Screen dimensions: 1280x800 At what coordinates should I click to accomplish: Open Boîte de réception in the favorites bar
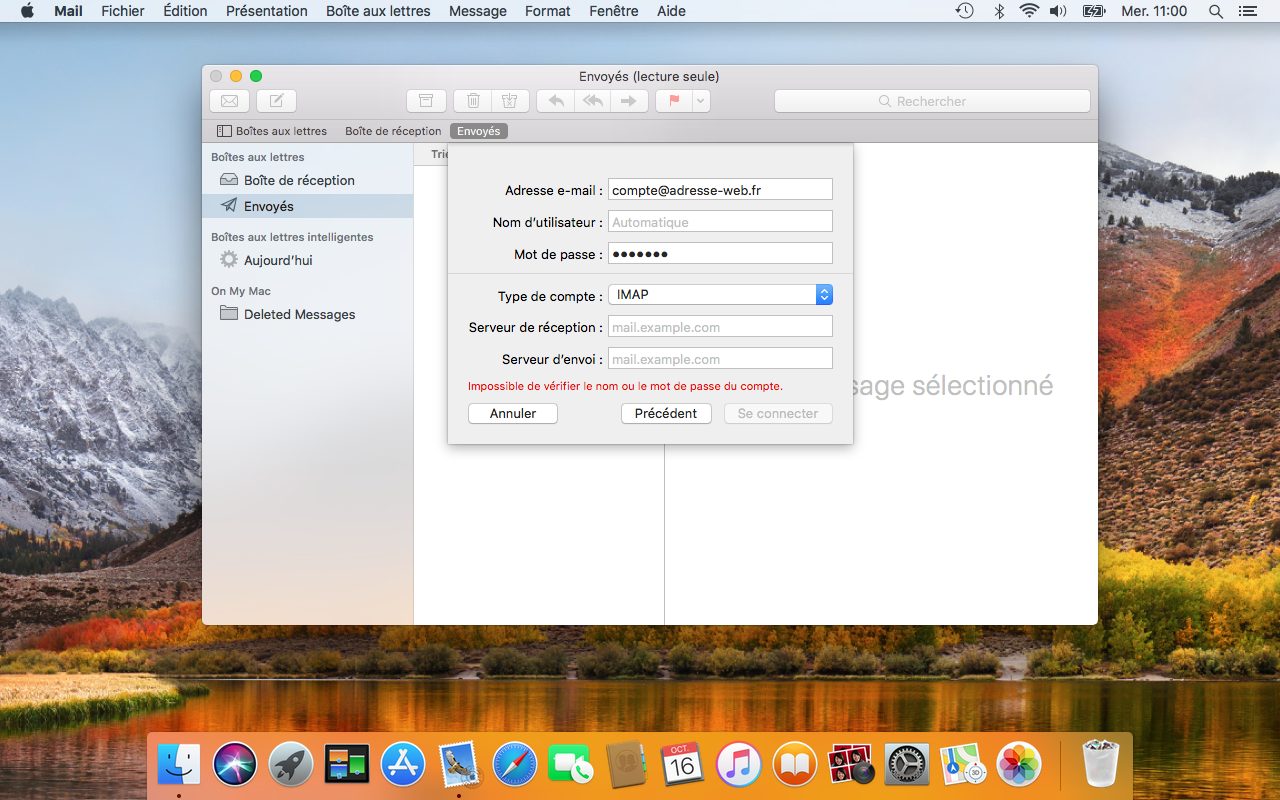click(x=393, y=131)
